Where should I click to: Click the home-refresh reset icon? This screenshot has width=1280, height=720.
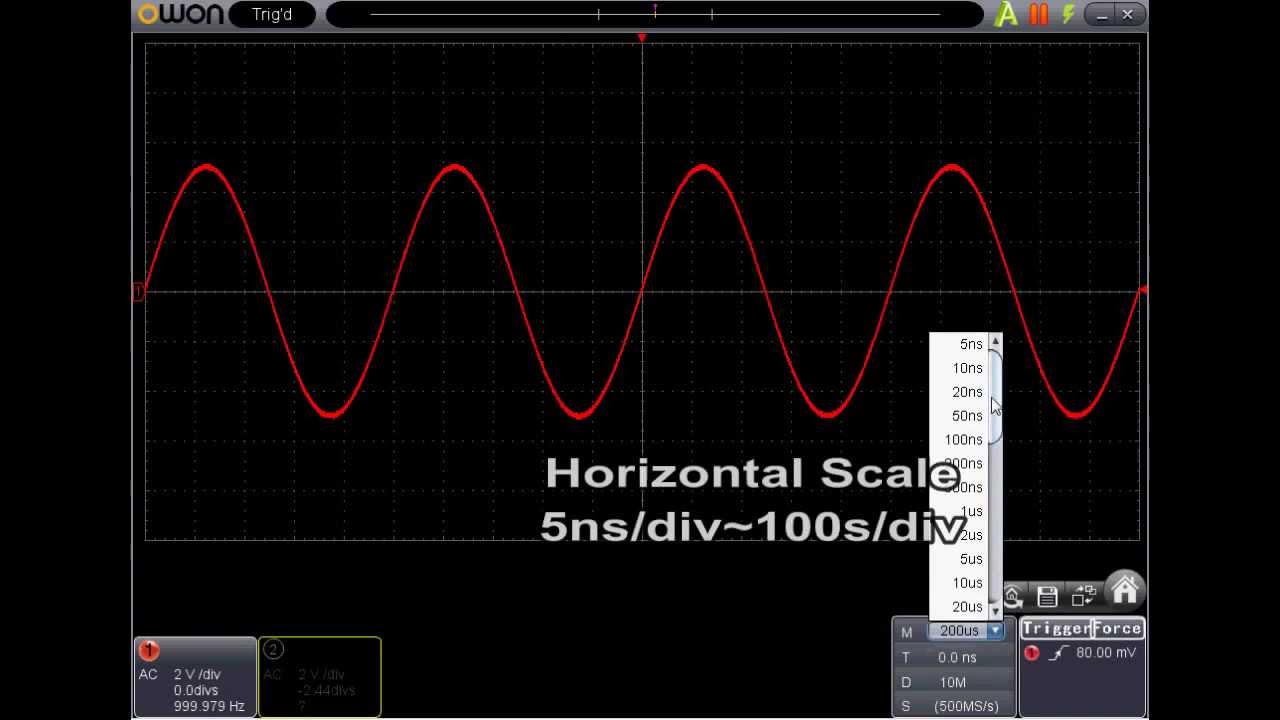[1012, 597]
